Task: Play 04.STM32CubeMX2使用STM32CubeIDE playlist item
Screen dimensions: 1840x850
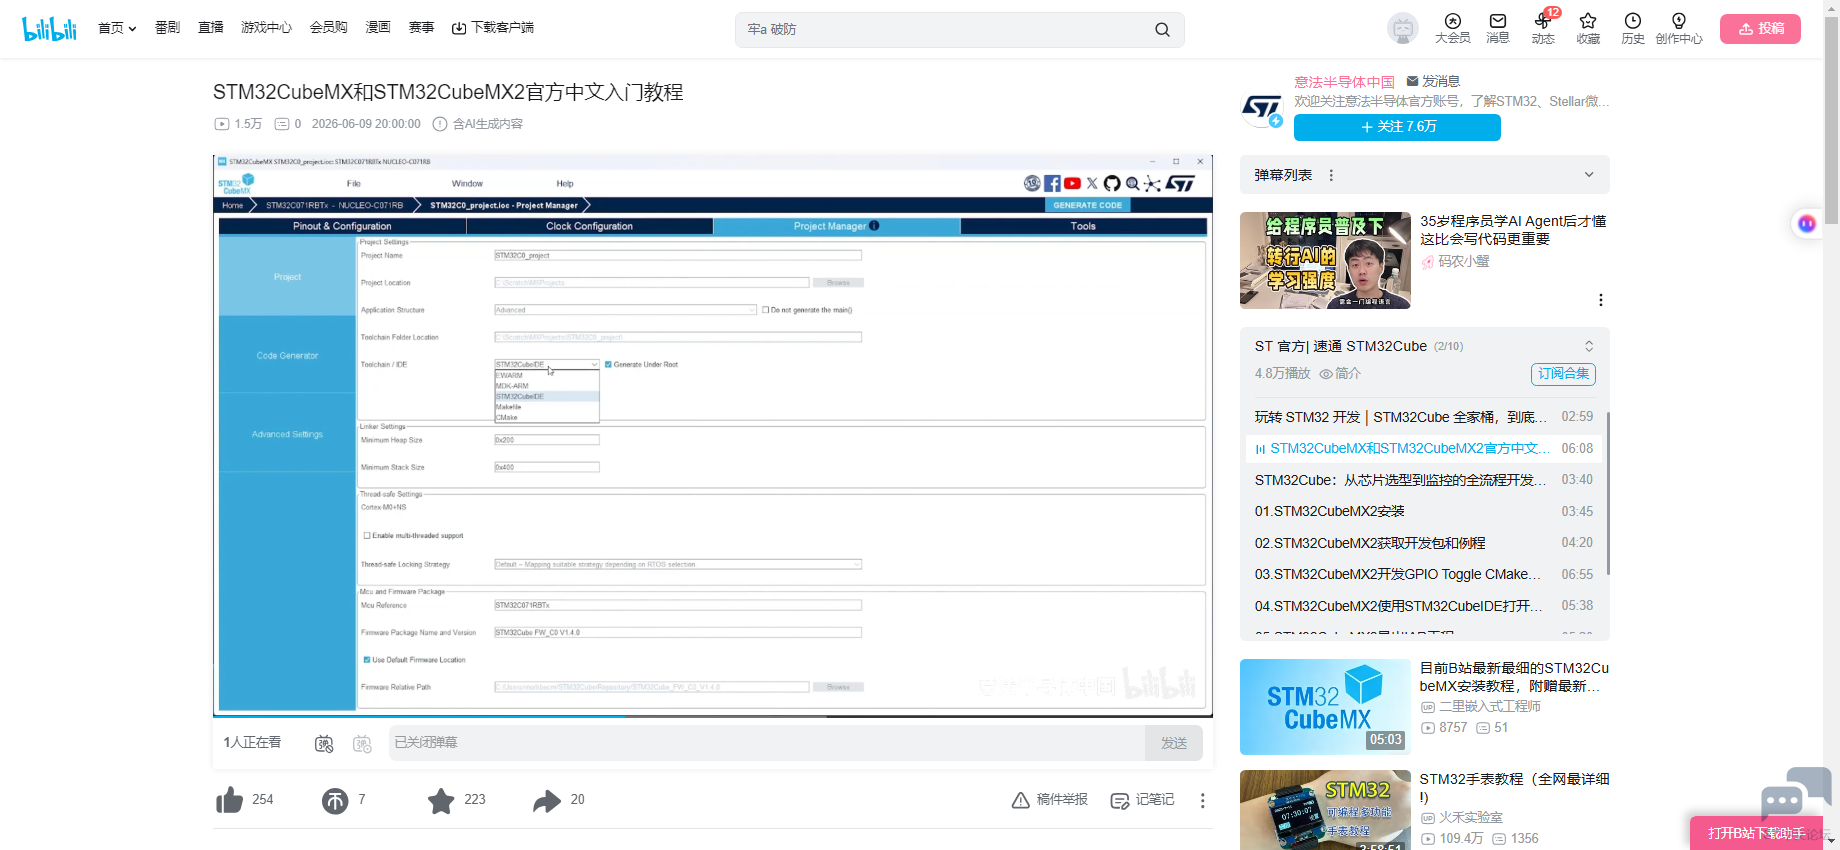Action: [x=1424, y=606]
